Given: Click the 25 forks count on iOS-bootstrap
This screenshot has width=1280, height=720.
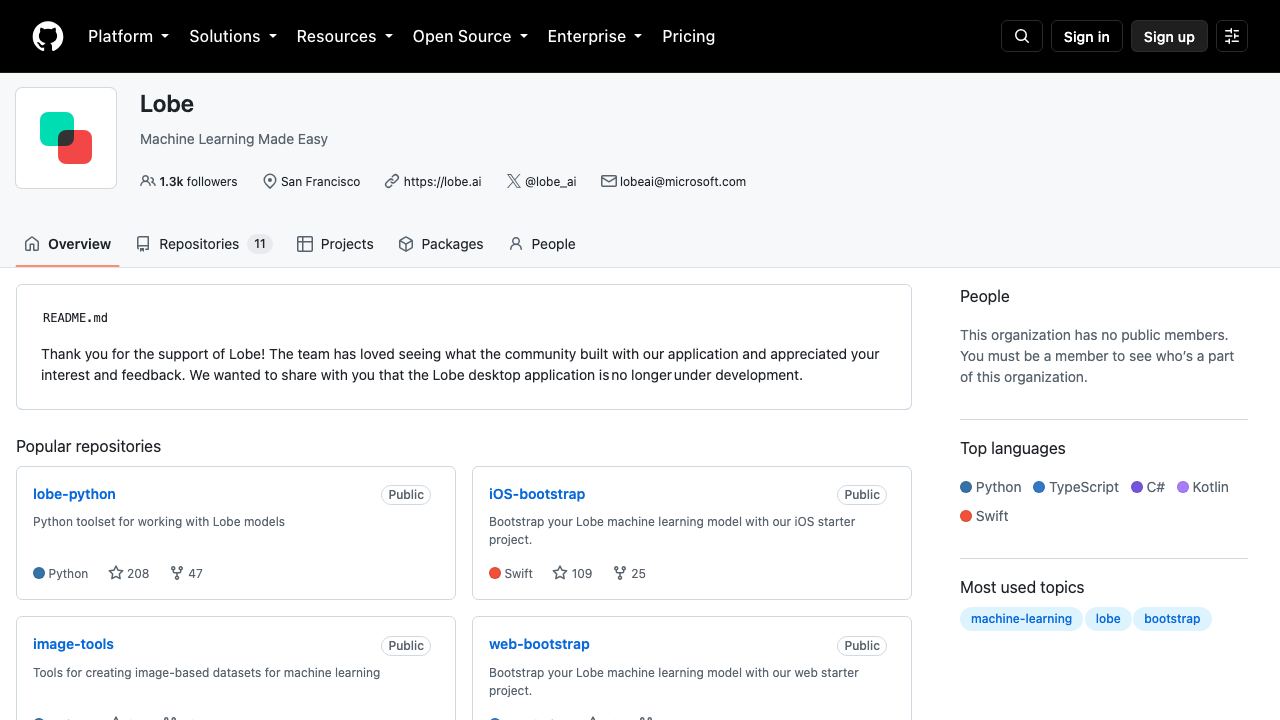Looking at the screenshot, I should (x=638, y=573).
